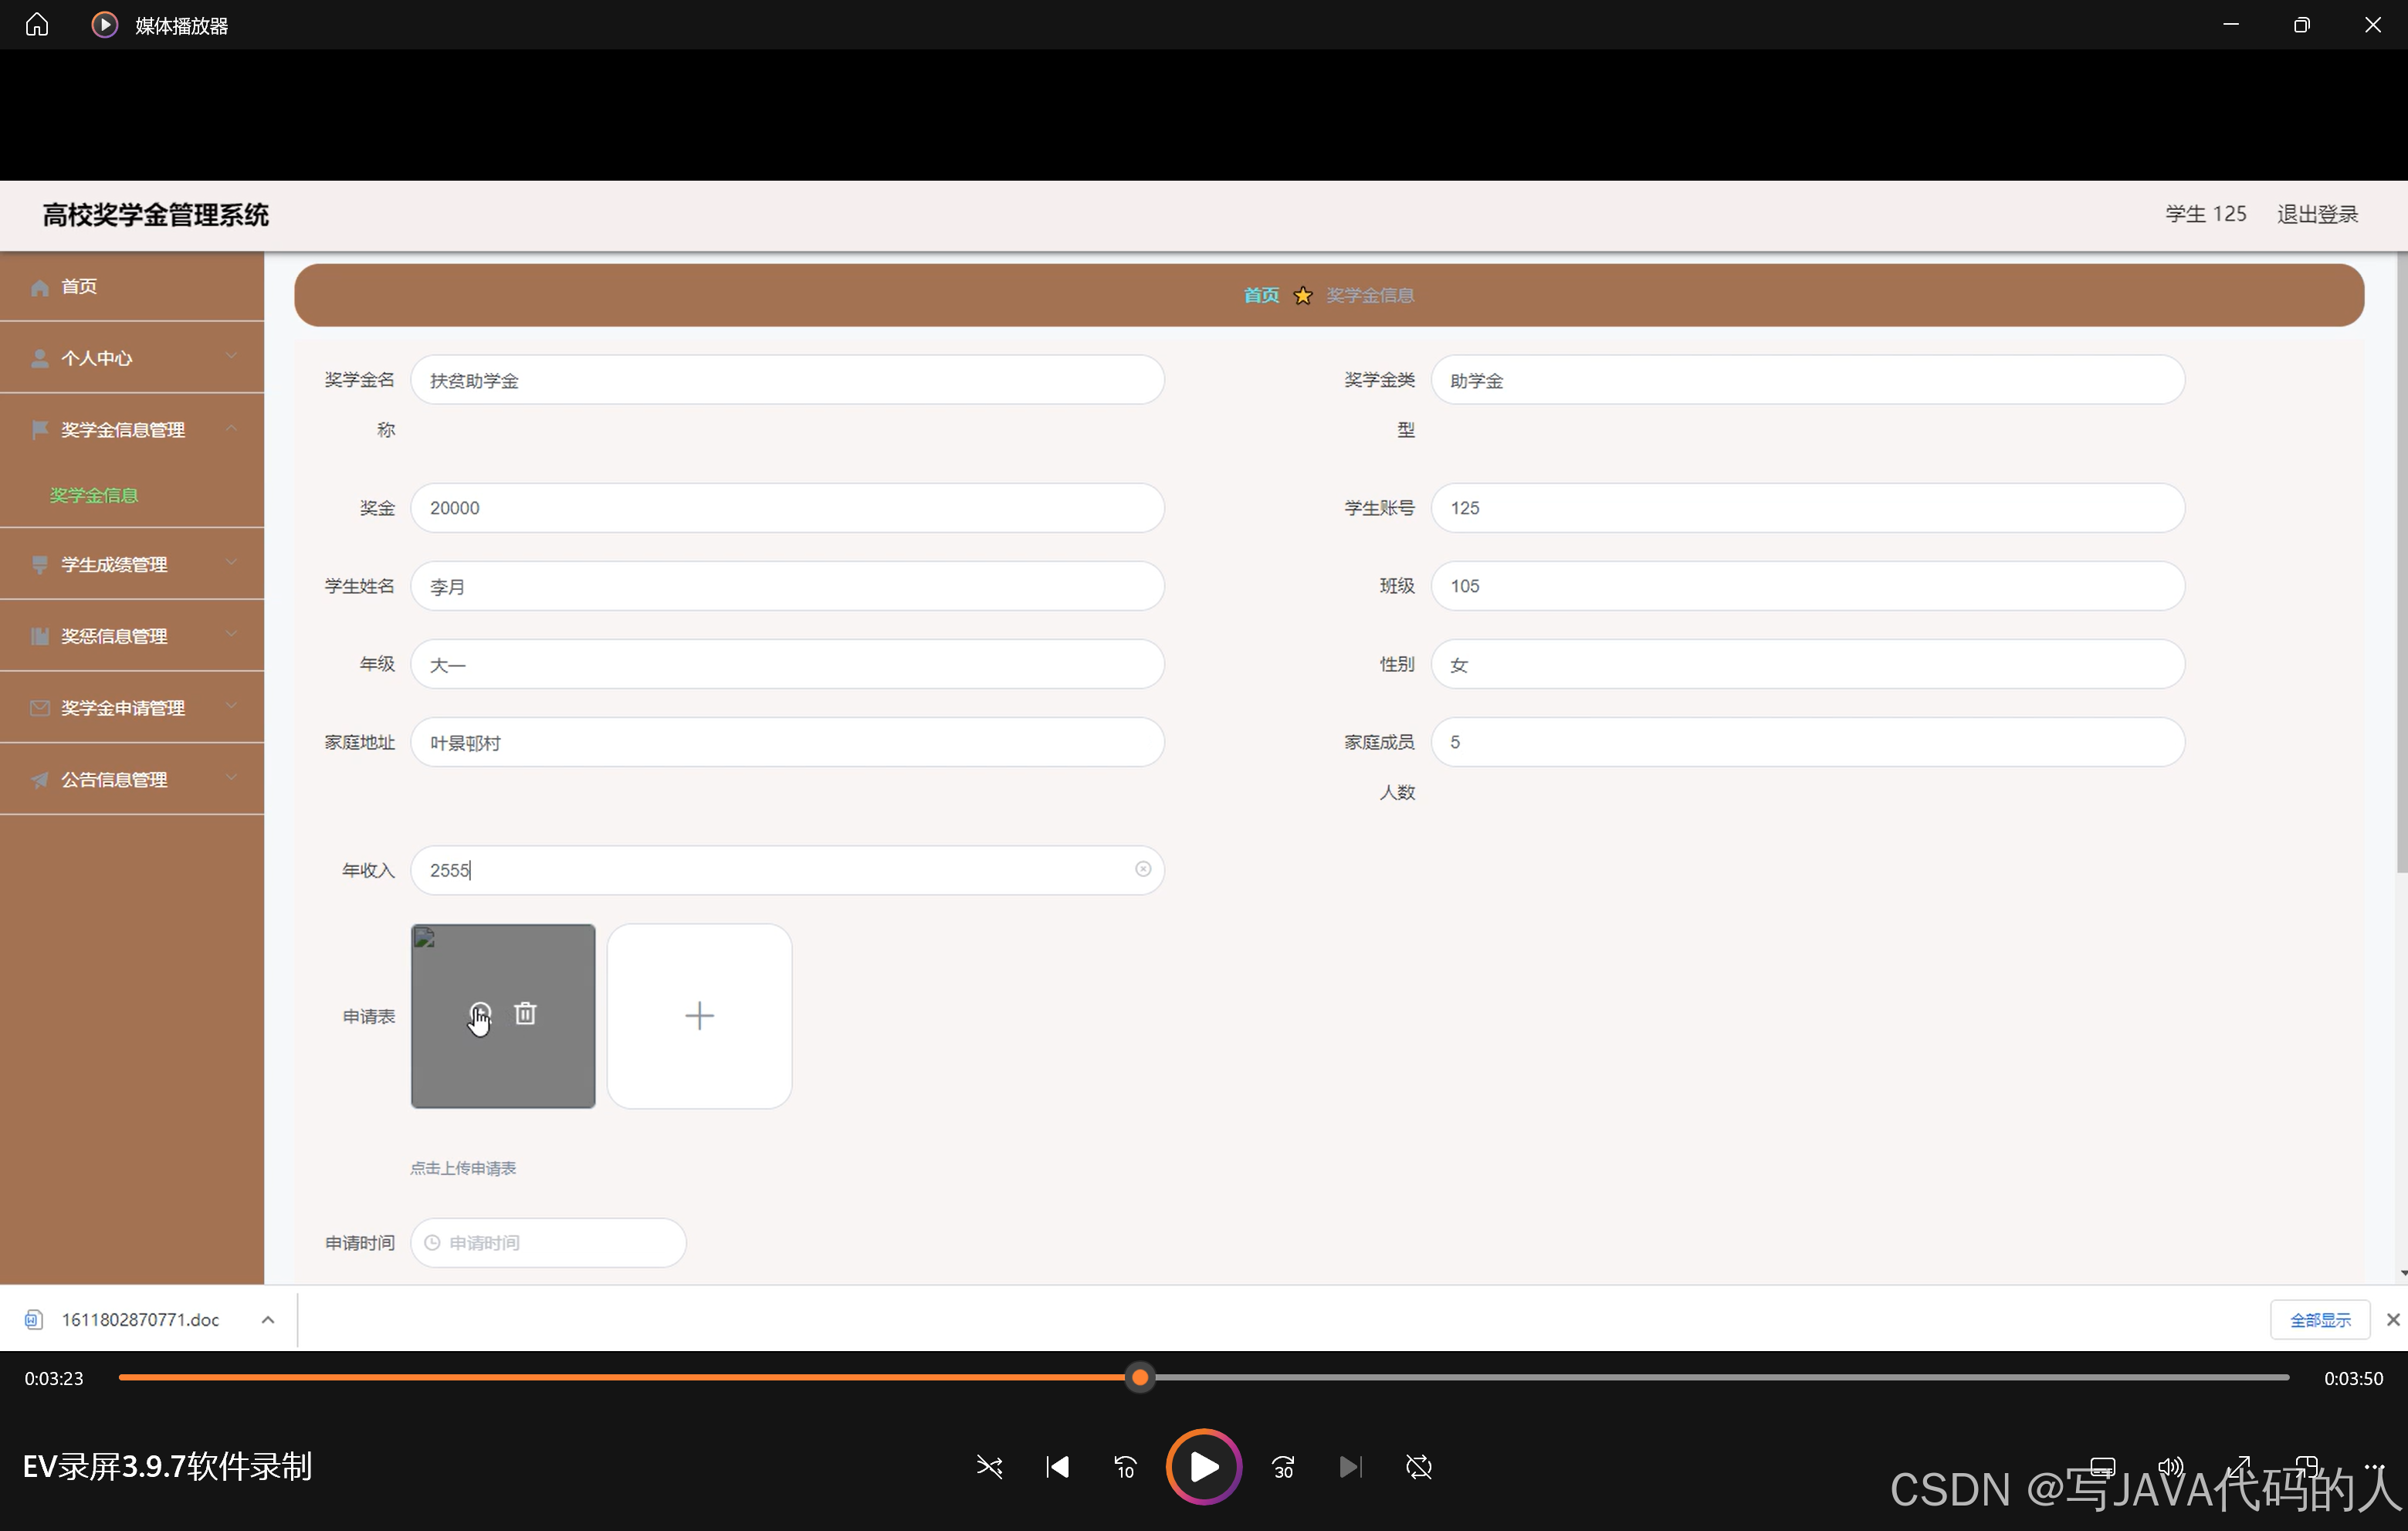Skip back 10 seconds
Screen dimensions: 2408x1531
1125,1467
